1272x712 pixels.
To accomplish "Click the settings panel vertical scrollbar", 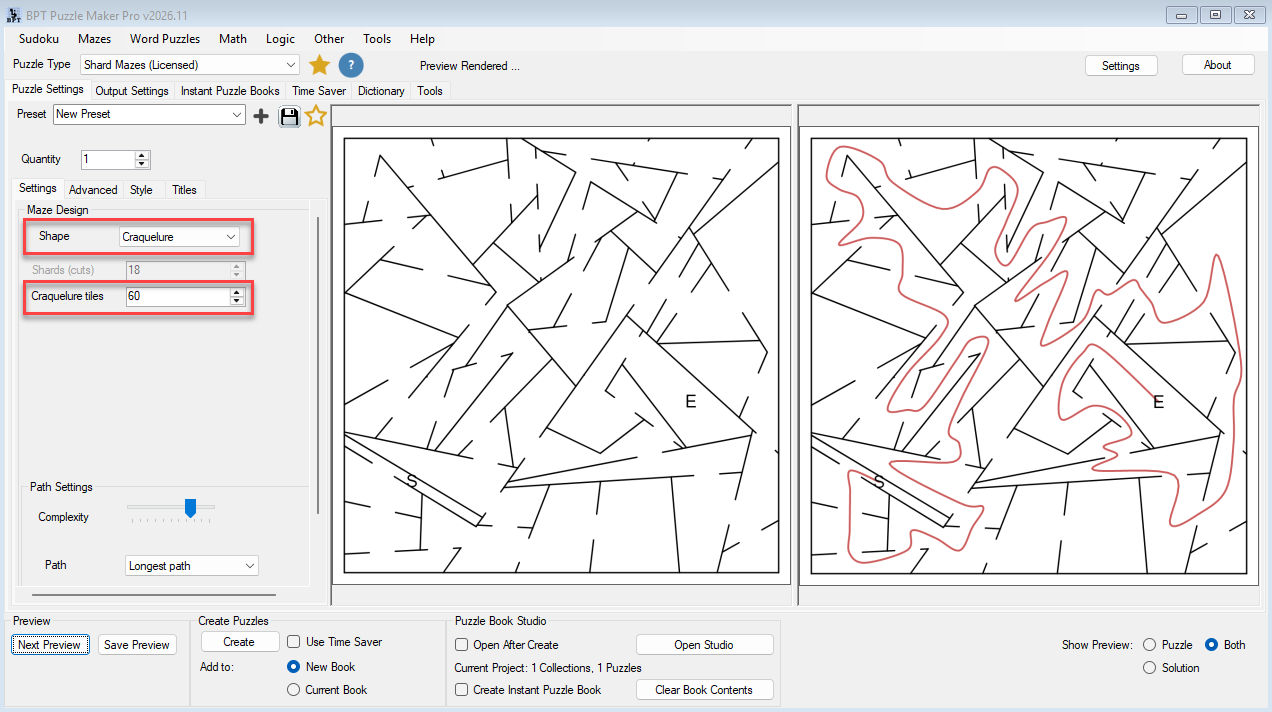I will tap(318, 365).
